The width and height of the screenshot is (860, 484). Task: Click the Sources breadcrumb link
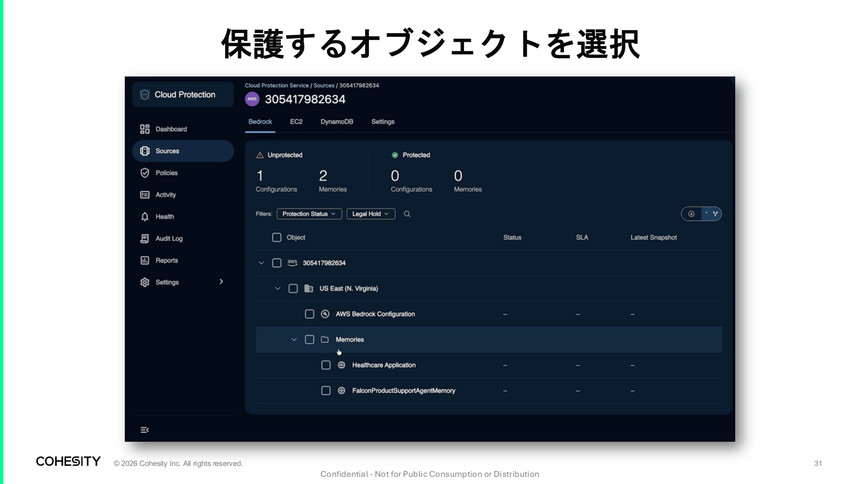click(324, 86)
